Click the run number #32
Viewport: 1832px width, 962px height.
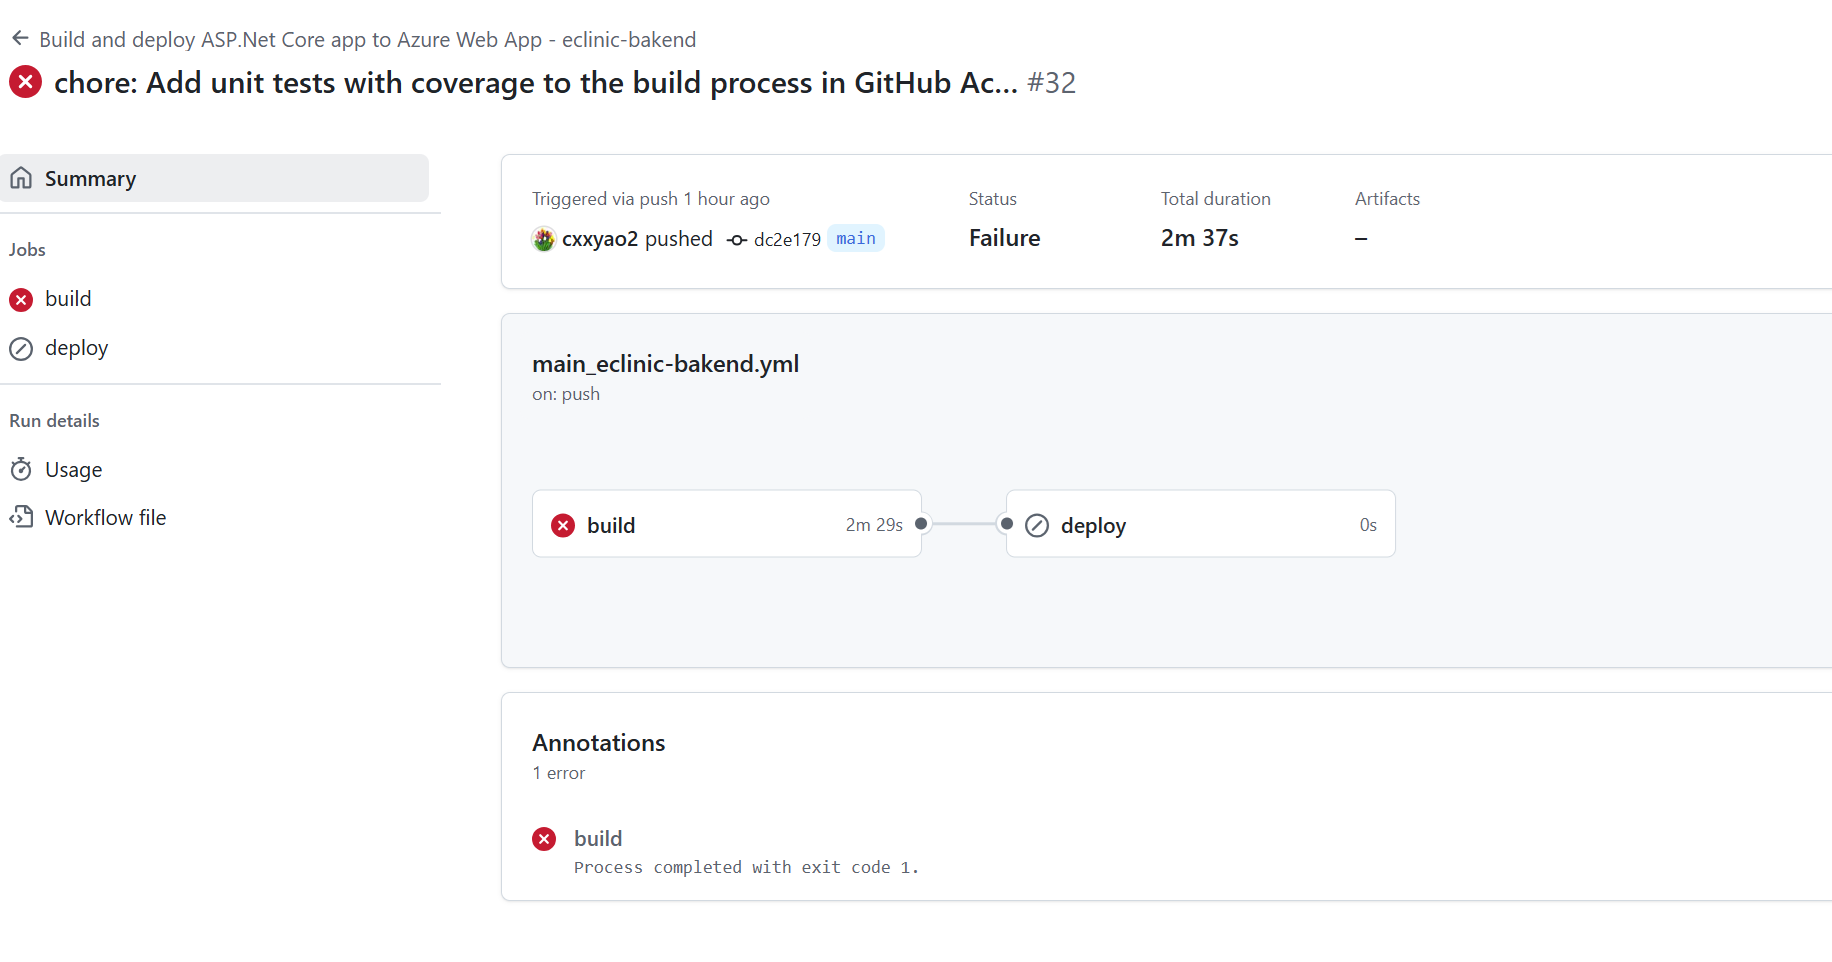click(1051, 83)
